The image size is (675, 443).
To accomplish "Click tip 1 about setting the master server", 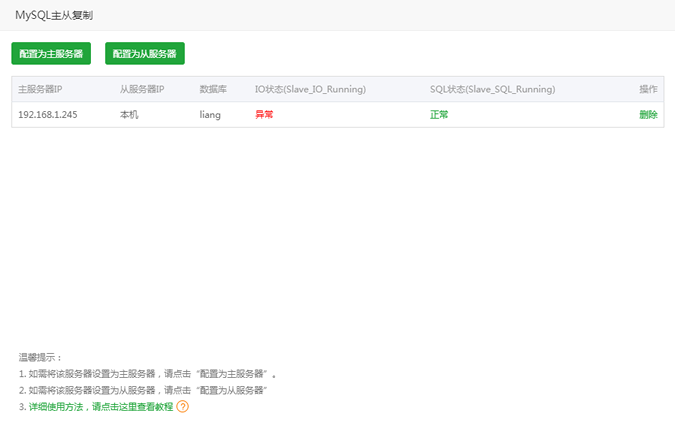I will coord(147,373).
